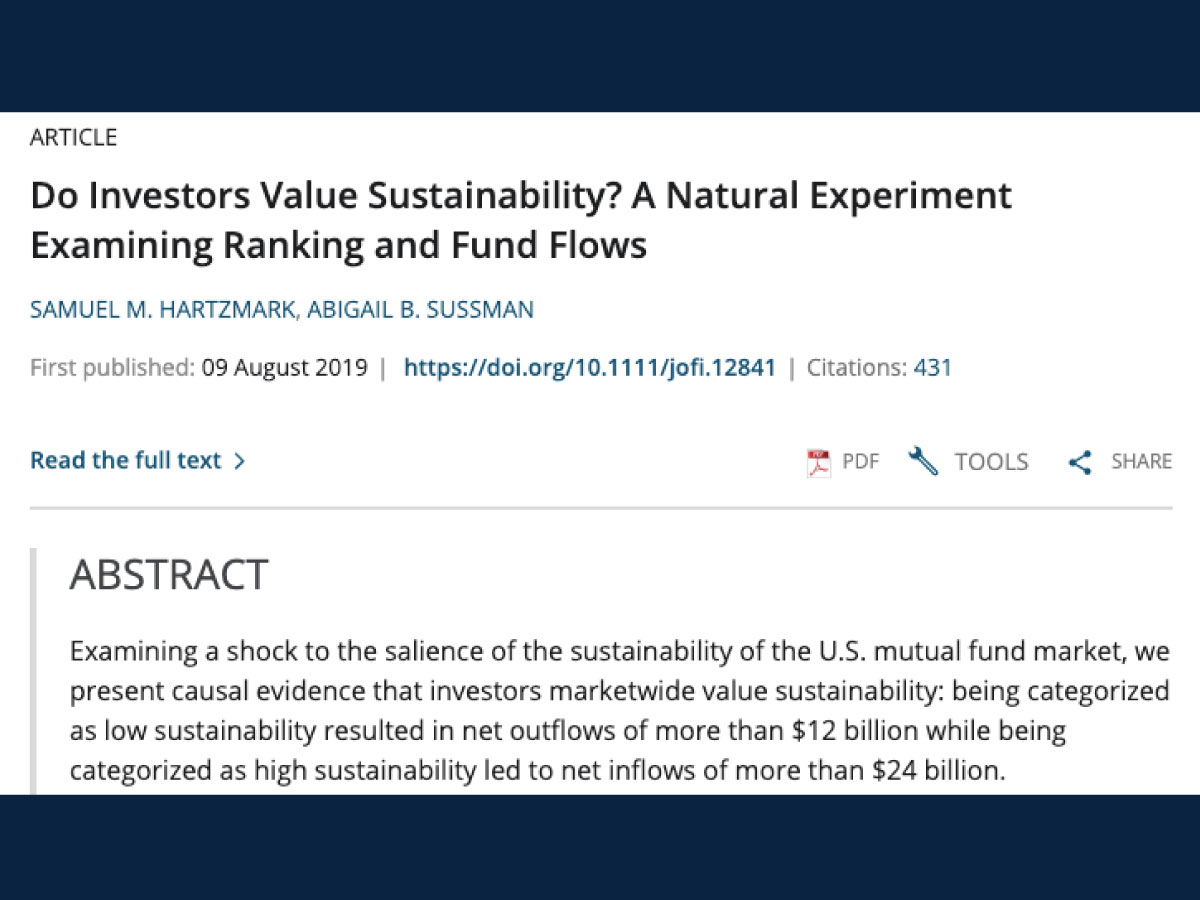Click Read the full text link

[x=125, y=460]
